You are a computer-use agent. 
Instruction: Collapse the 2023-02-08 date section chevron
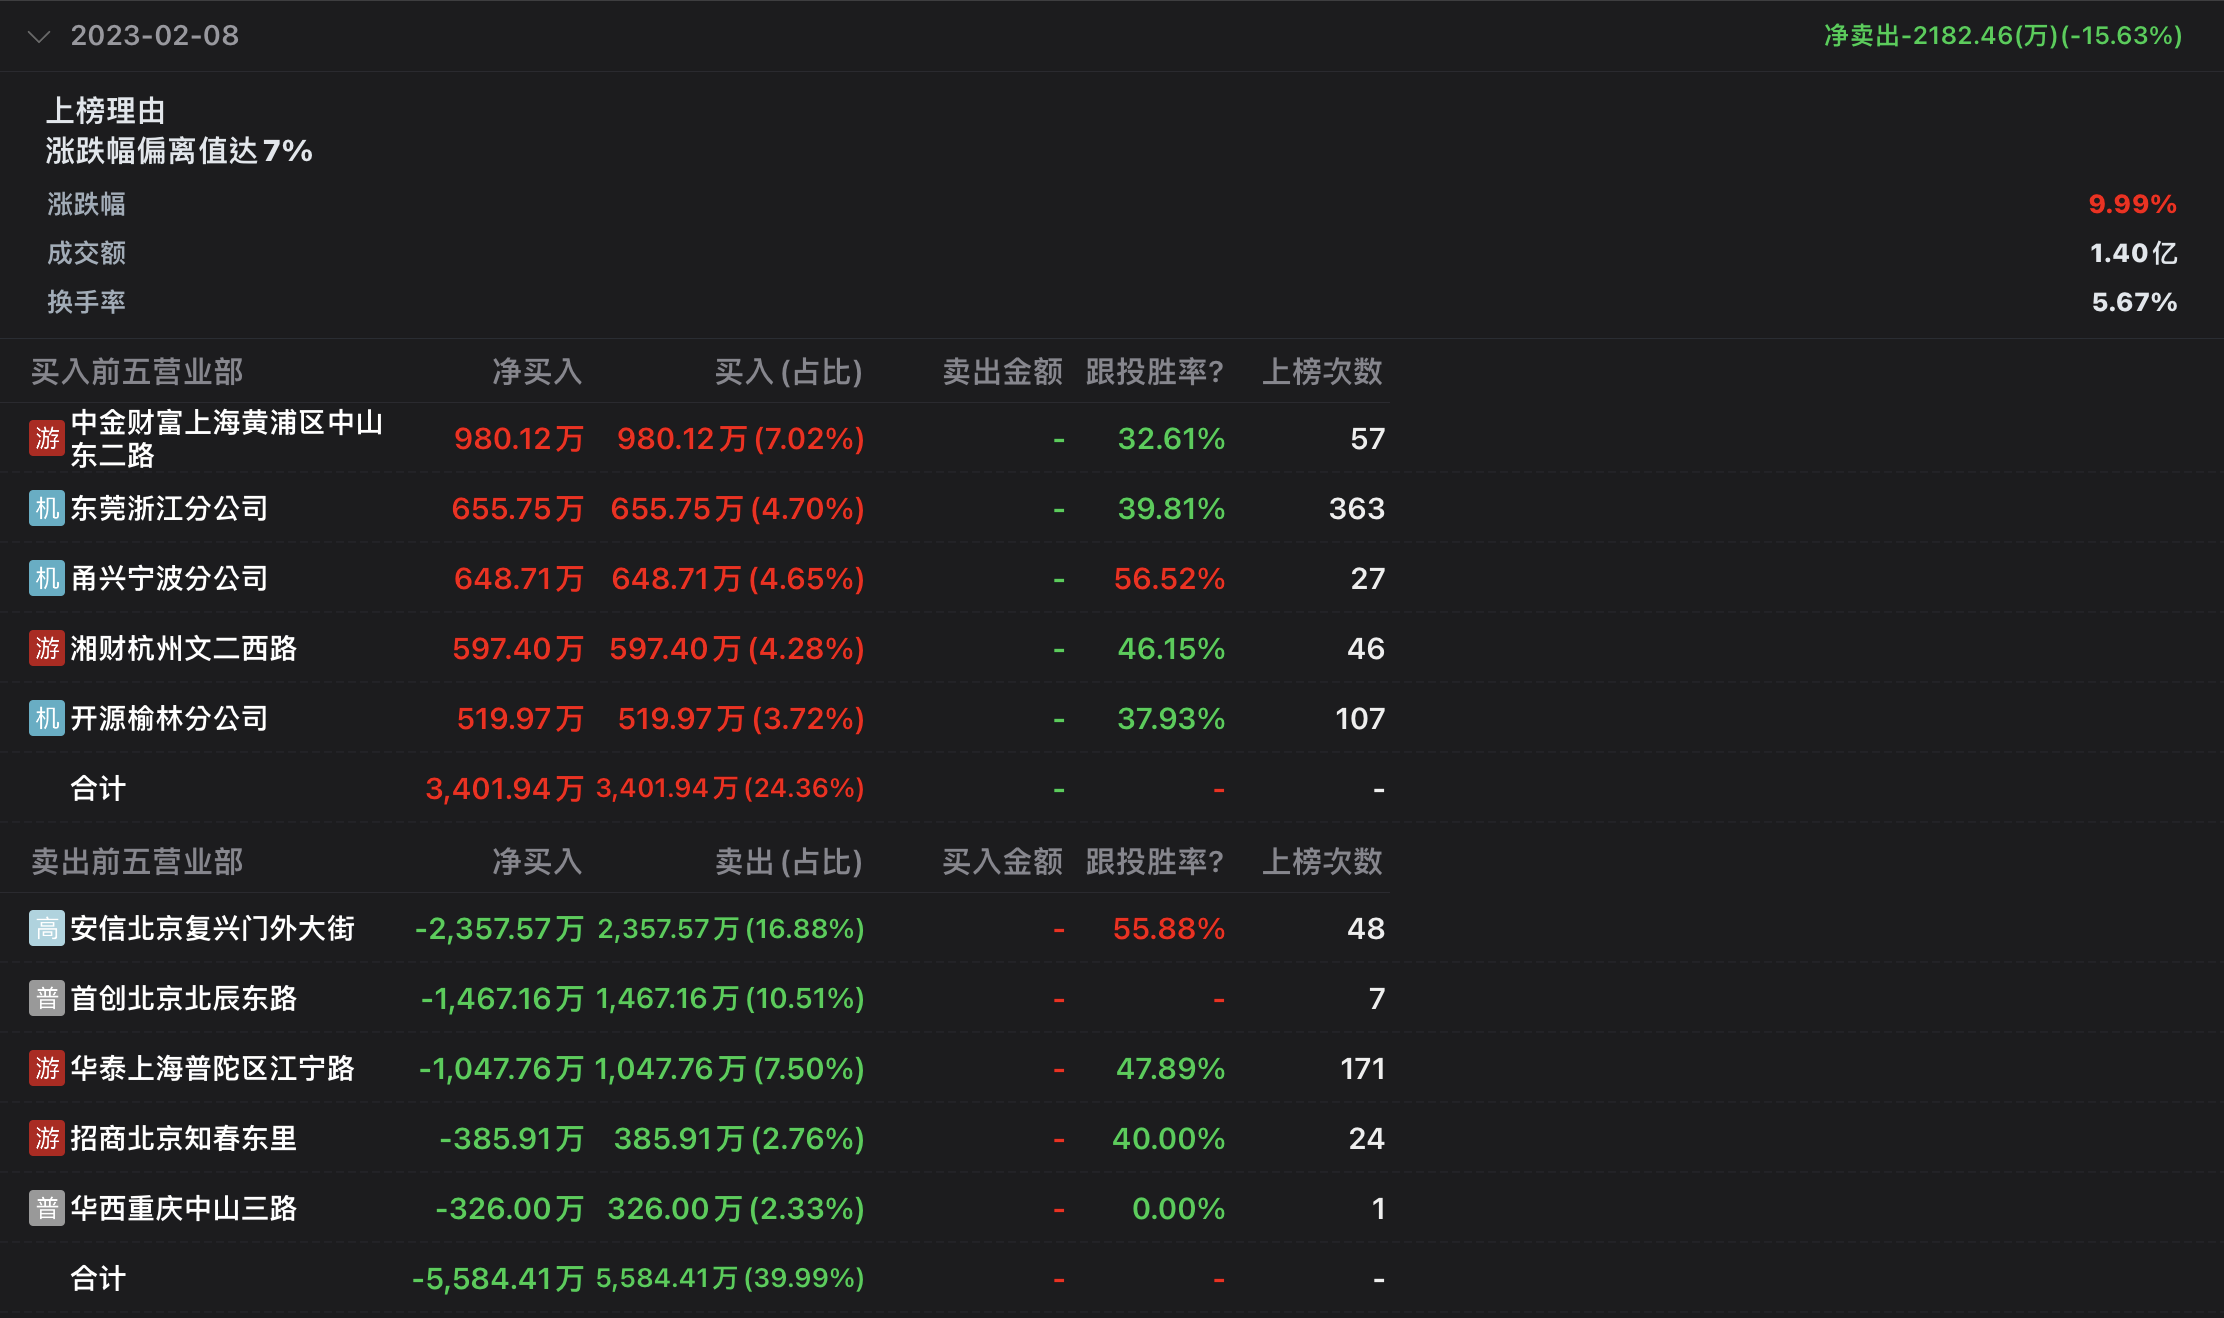point(39,37)
